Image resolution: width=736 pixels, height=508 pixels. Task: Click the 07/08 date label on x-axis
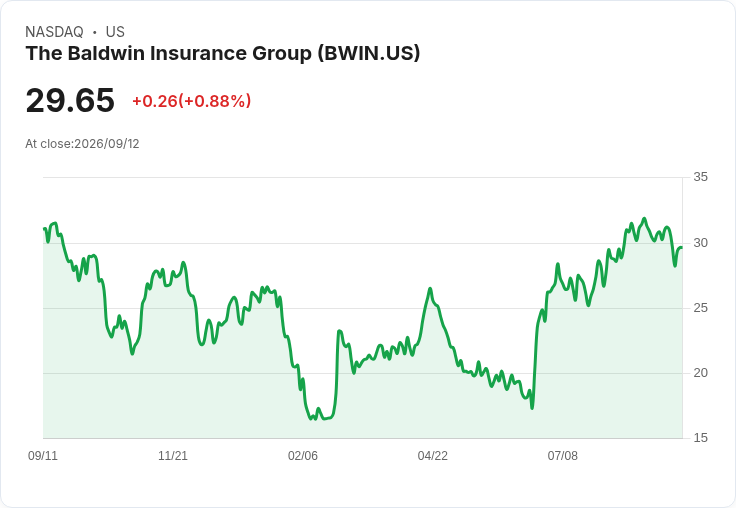coord(562,455)
